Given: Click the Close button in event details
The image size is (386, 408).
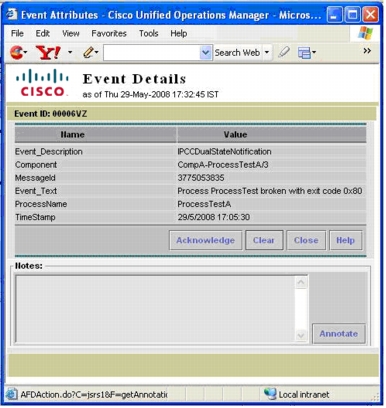Looking at the screenshot, I should [306, 240].
